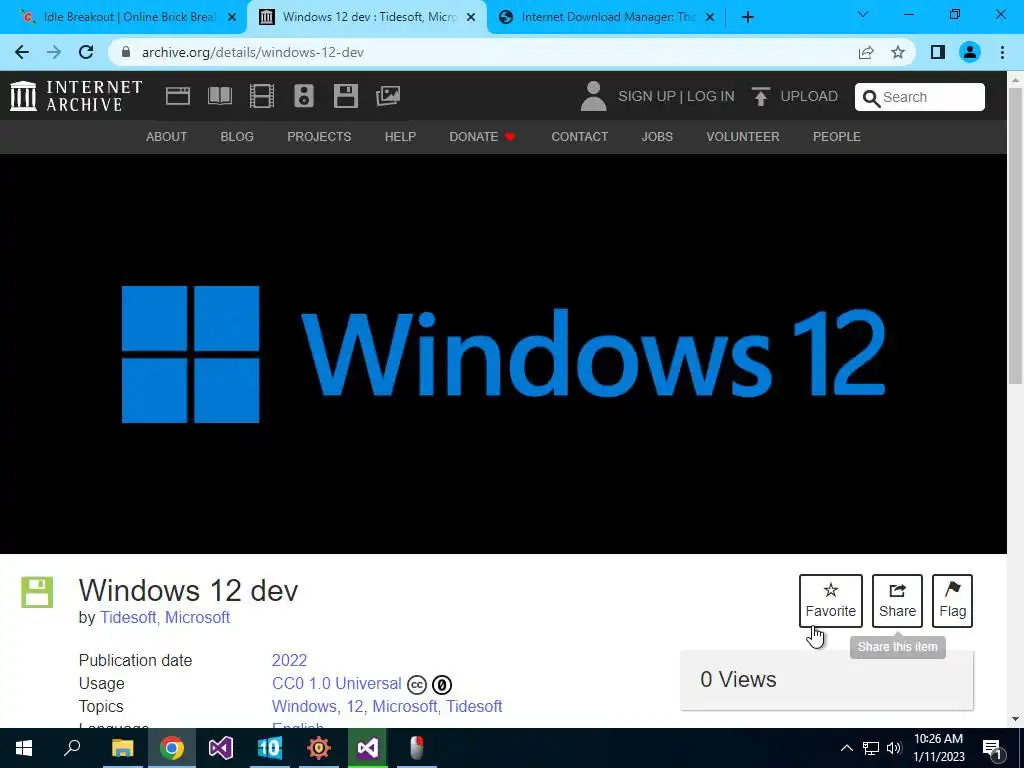The image size is (1024, 768).
Task: Open the ABOUT menu item
Action: tap(167, 136)
